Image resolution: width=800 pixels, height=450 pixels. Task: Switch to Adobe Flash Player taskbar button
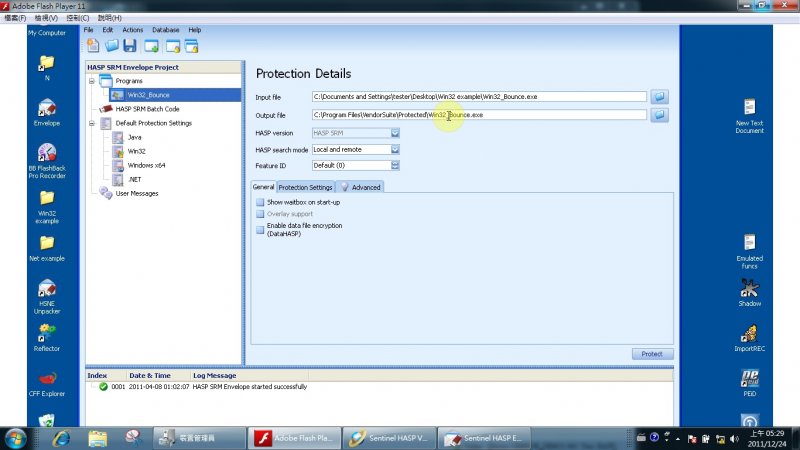click(x=294, y=438)
